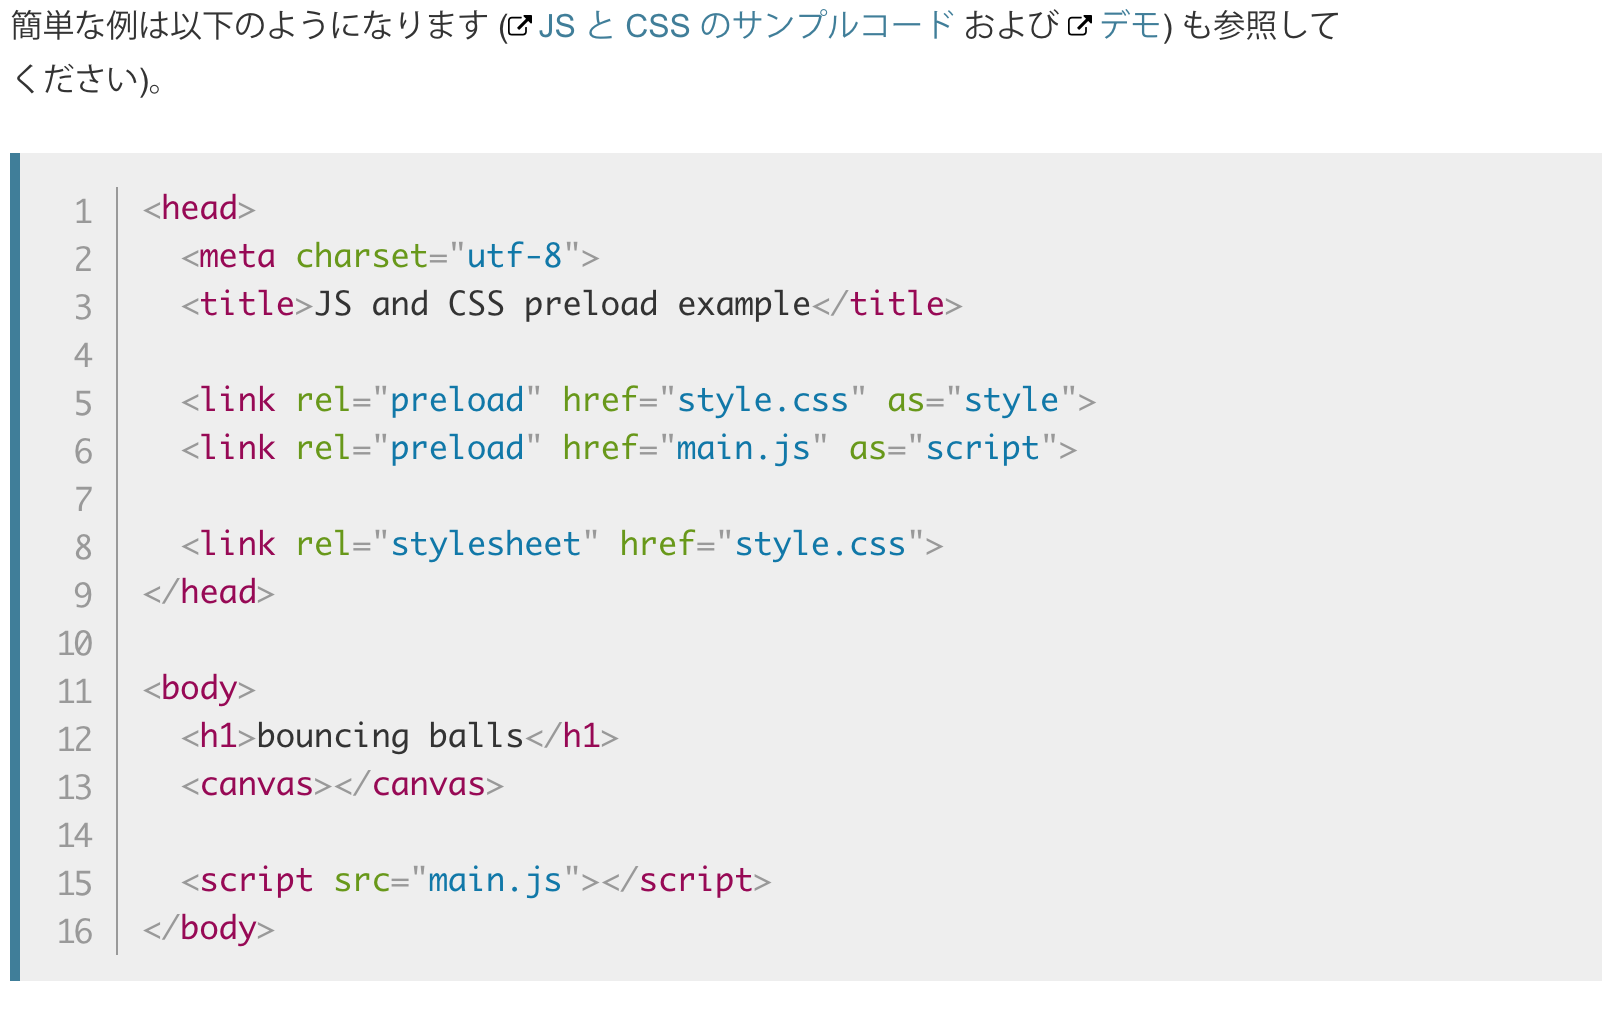
Task: Click "main.js" href on preload line
Action: 743,448
